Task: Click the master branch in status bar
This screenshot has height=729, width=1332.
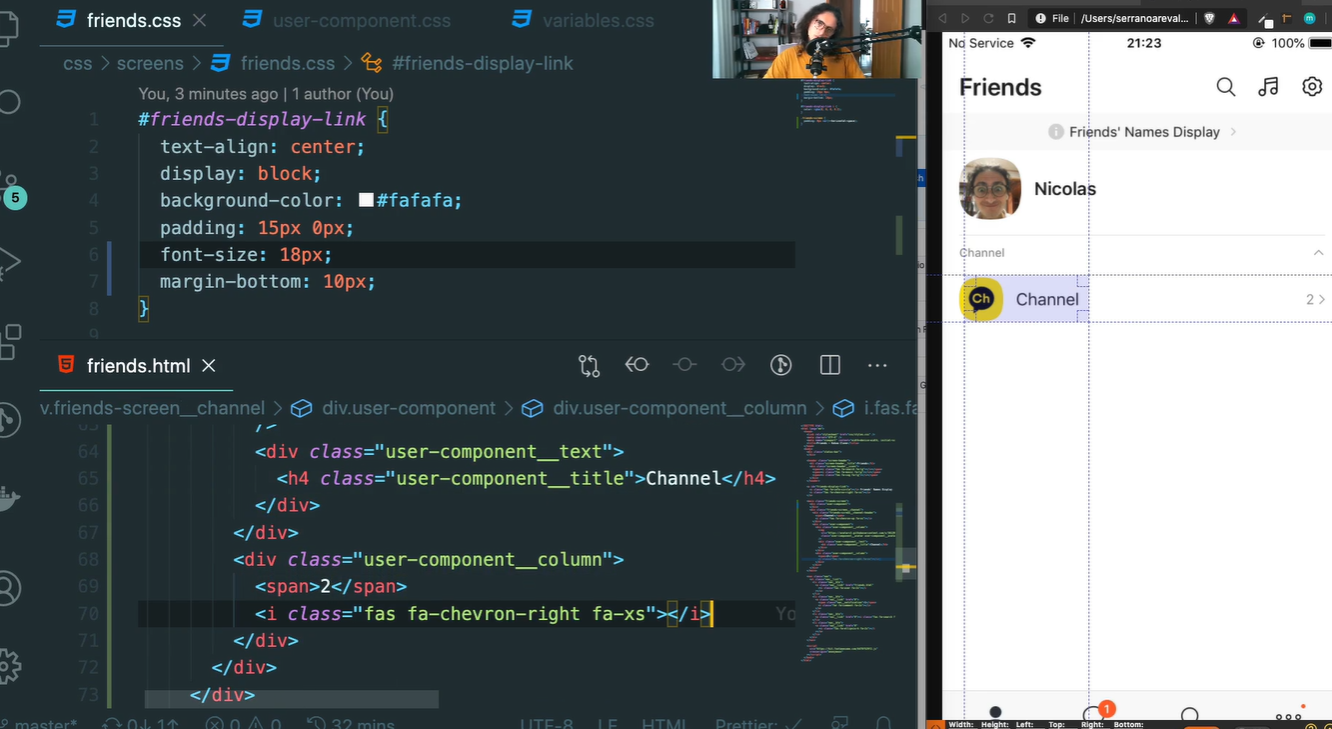Action: coord(39,724)
